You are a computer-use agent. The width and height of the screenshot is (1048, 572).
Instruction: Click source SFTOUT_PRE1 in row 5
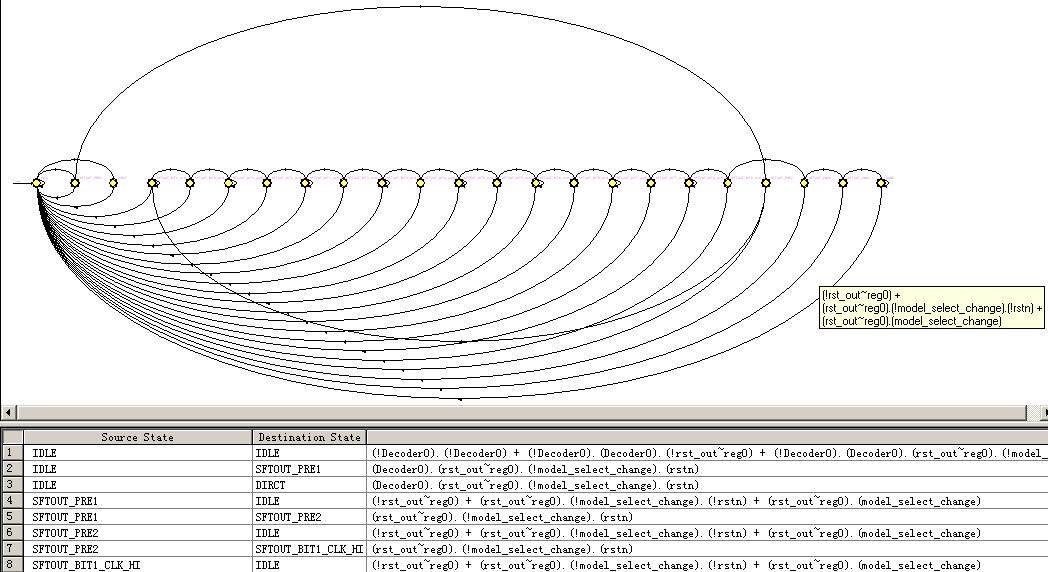(138, 517)
